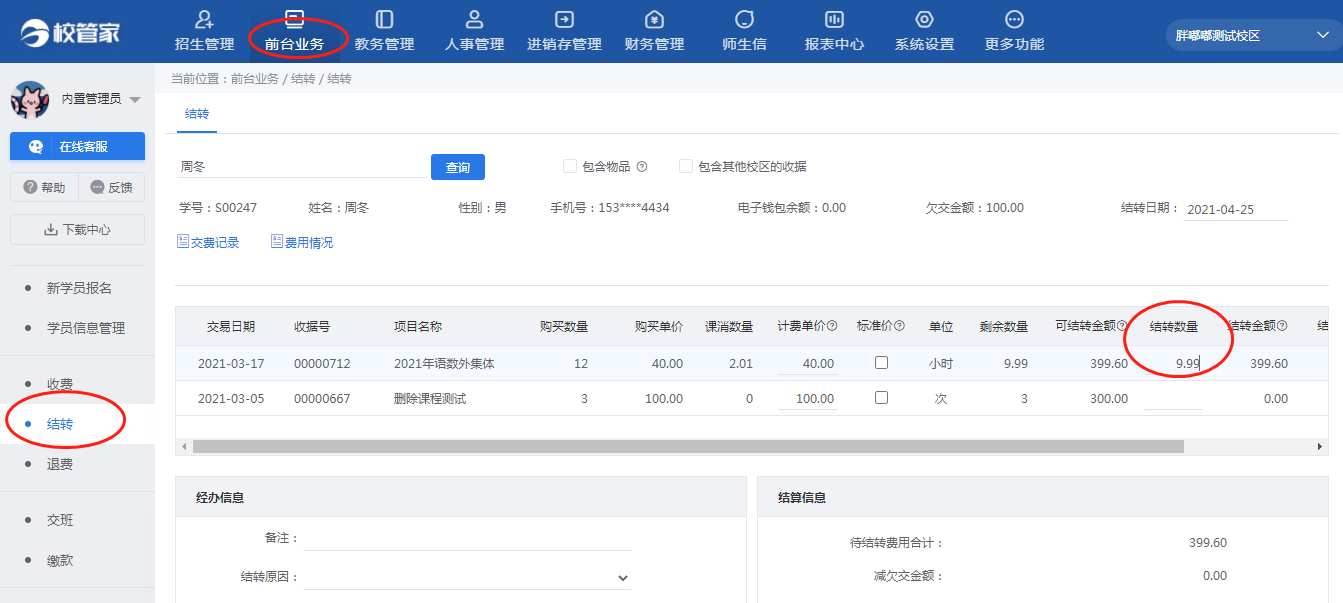Click the 结转日期 date field
This screenshot has width=1343, height=603.
(1236, 210)
